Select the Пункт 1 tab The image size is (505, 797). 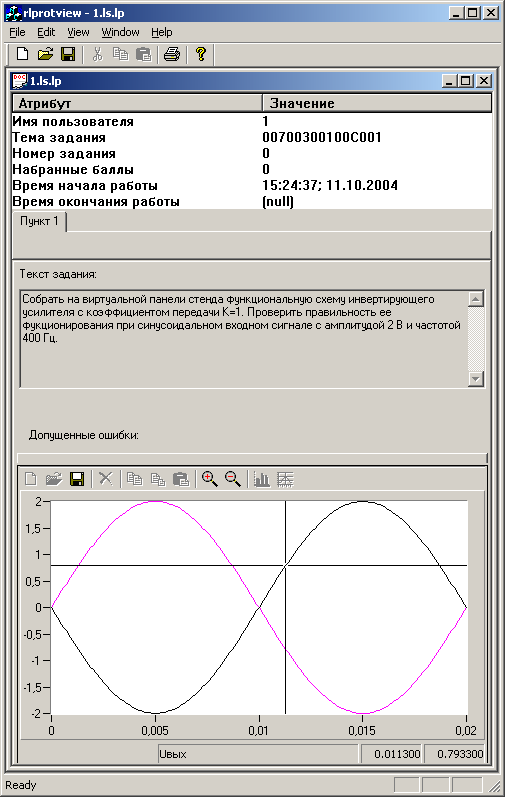(39, 221)
